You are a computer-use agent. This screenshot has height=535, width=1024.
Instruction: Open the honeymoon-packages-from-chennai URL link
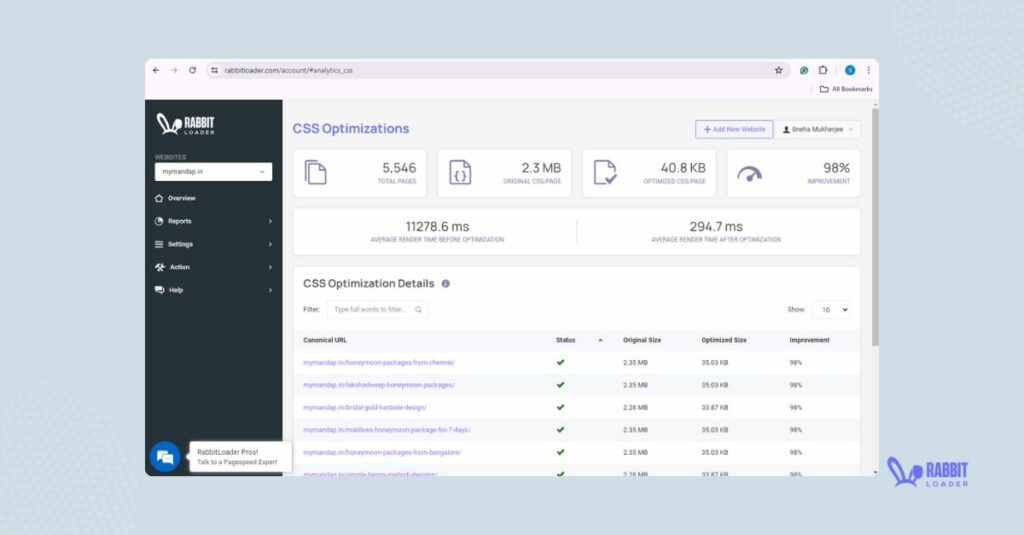tap(379, 362)
